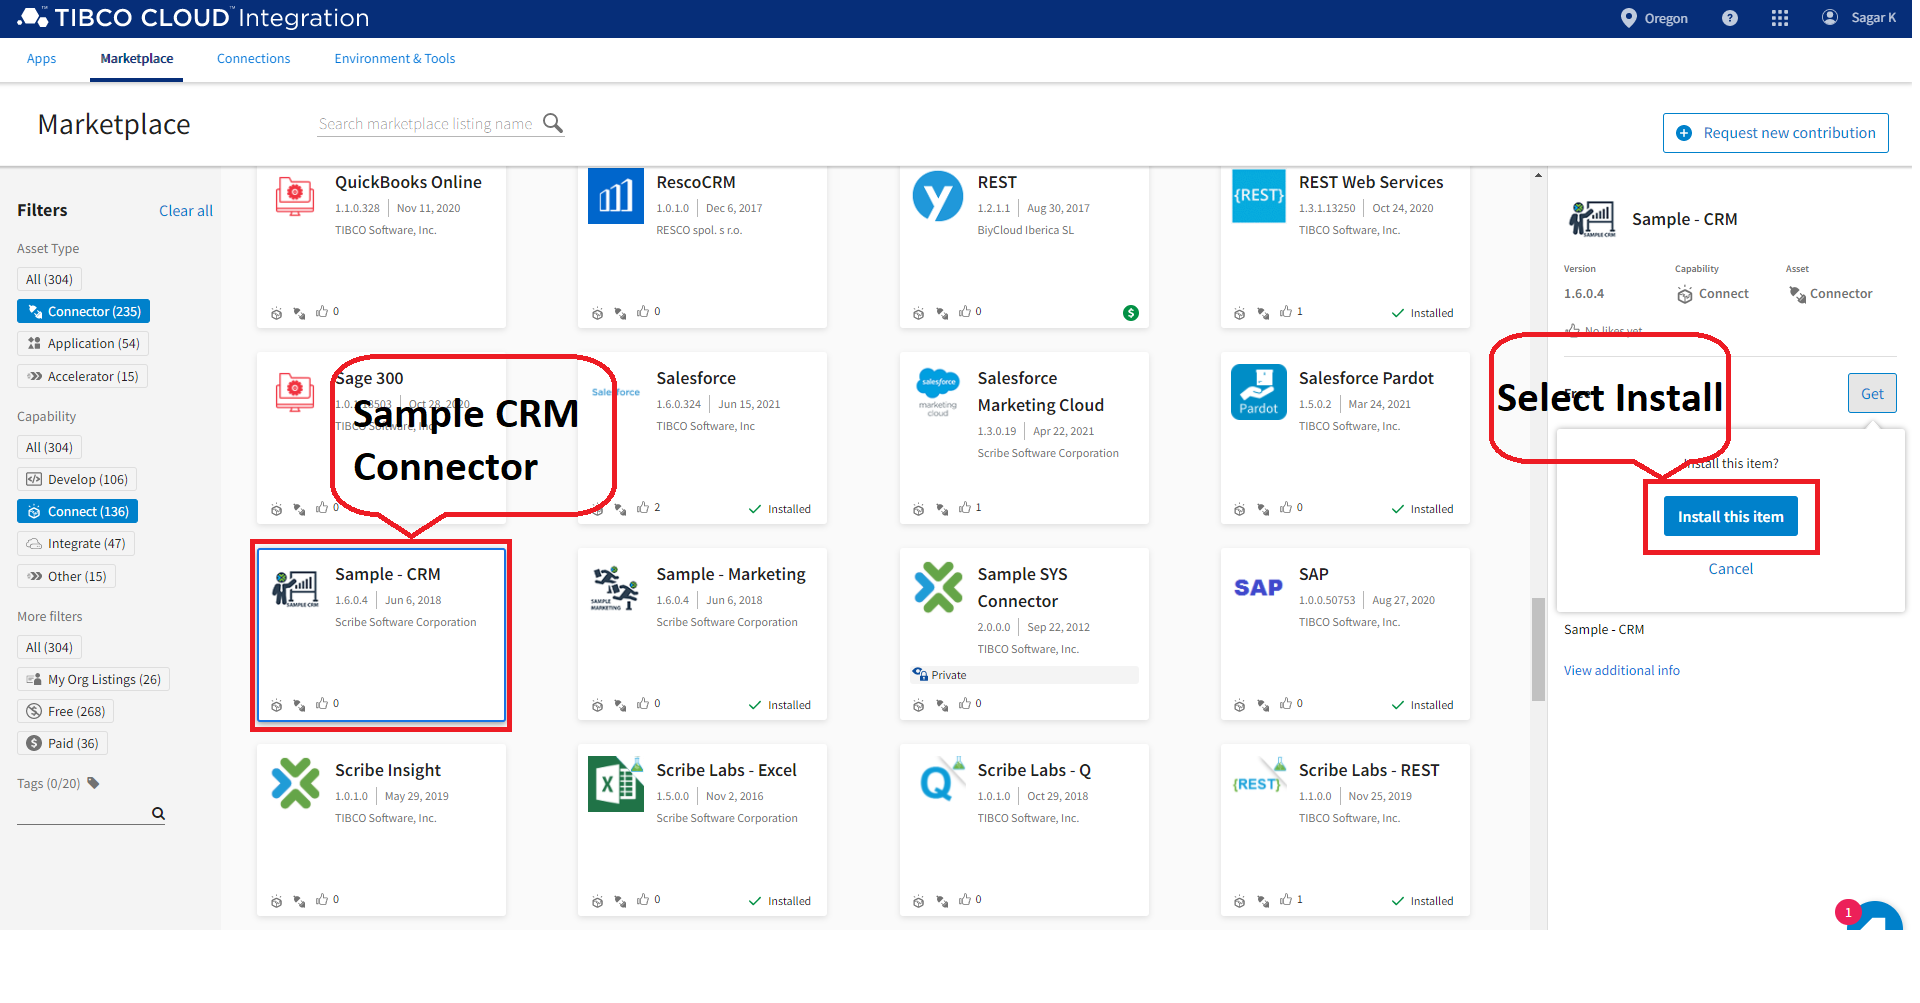Open the Environment & Tools tab

394,59
